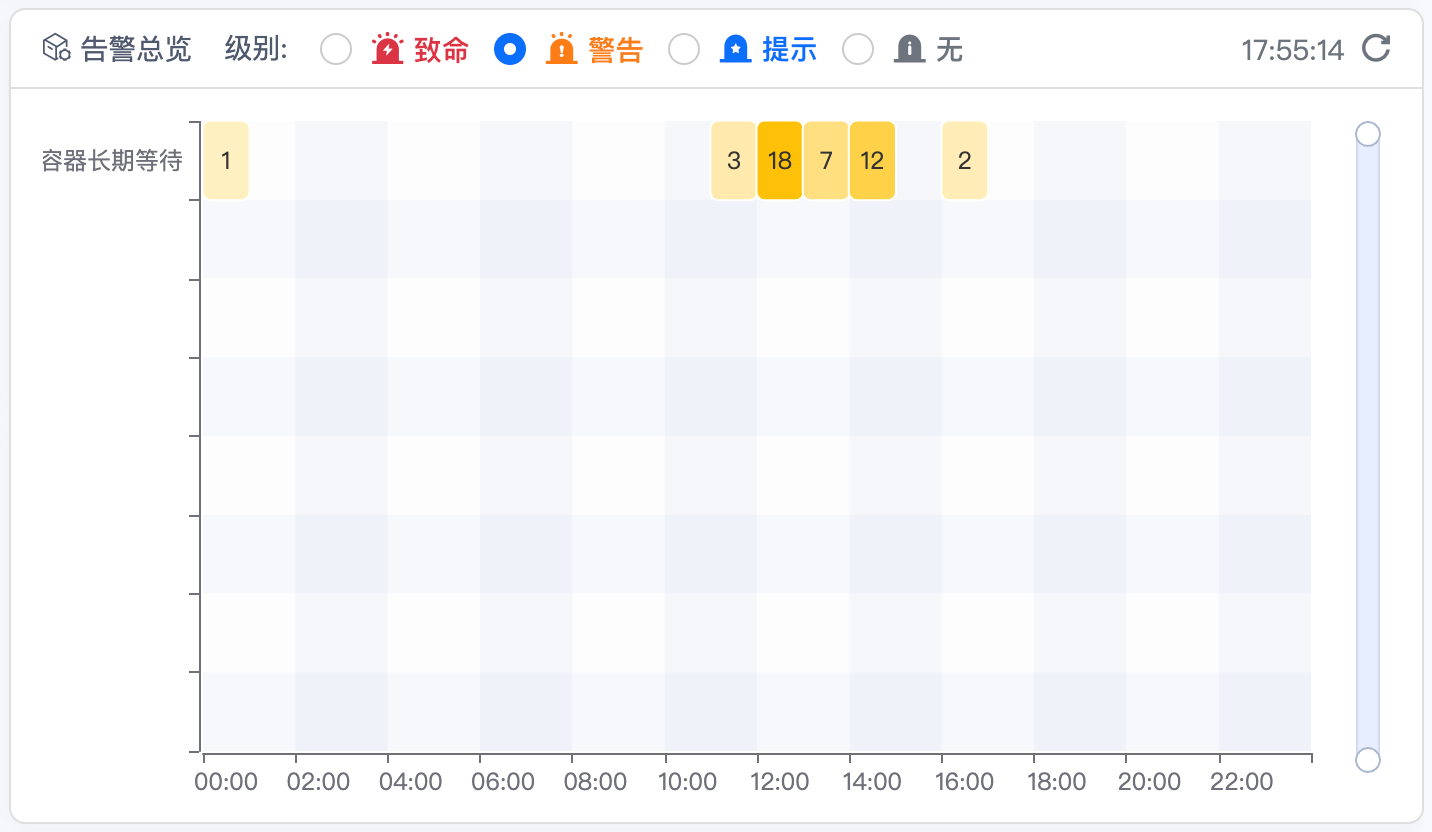1432x832 pixels.
Task: Click the bottom handle of vertical slider
Action: (x=1367, y=760)
